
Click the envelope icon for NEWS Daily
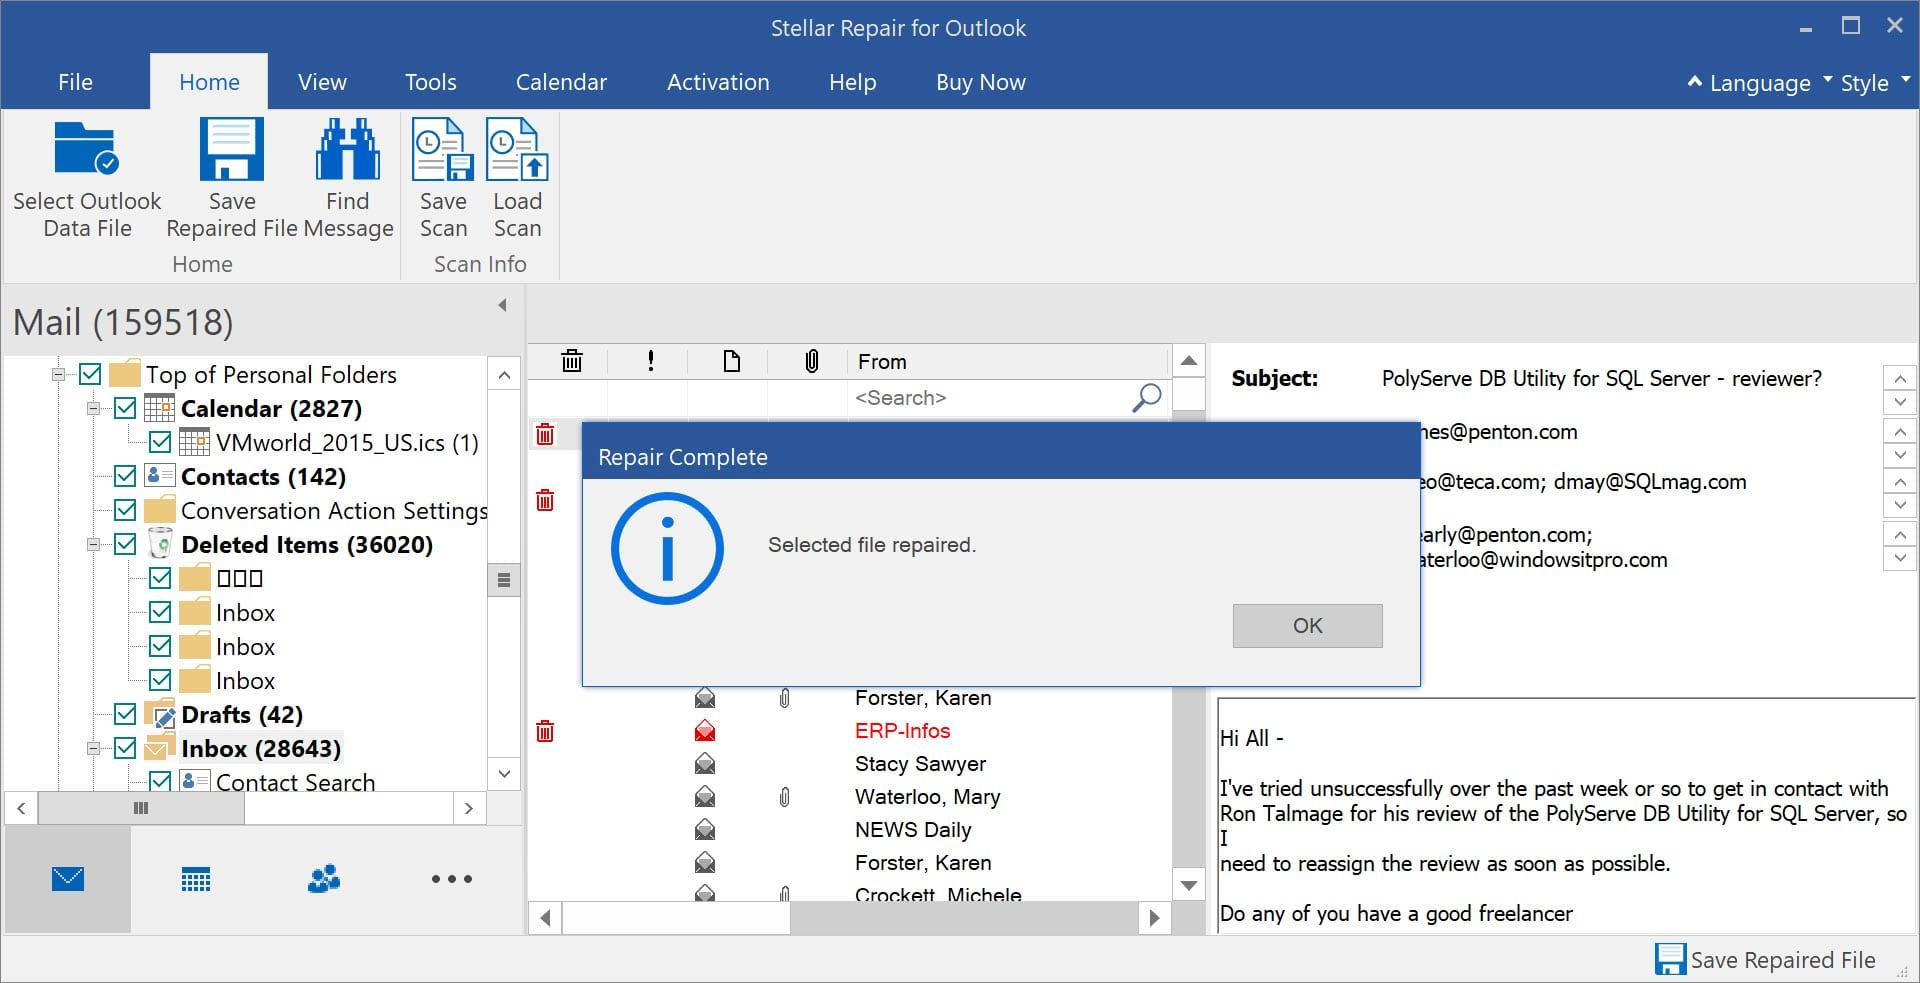pos(705,830)
